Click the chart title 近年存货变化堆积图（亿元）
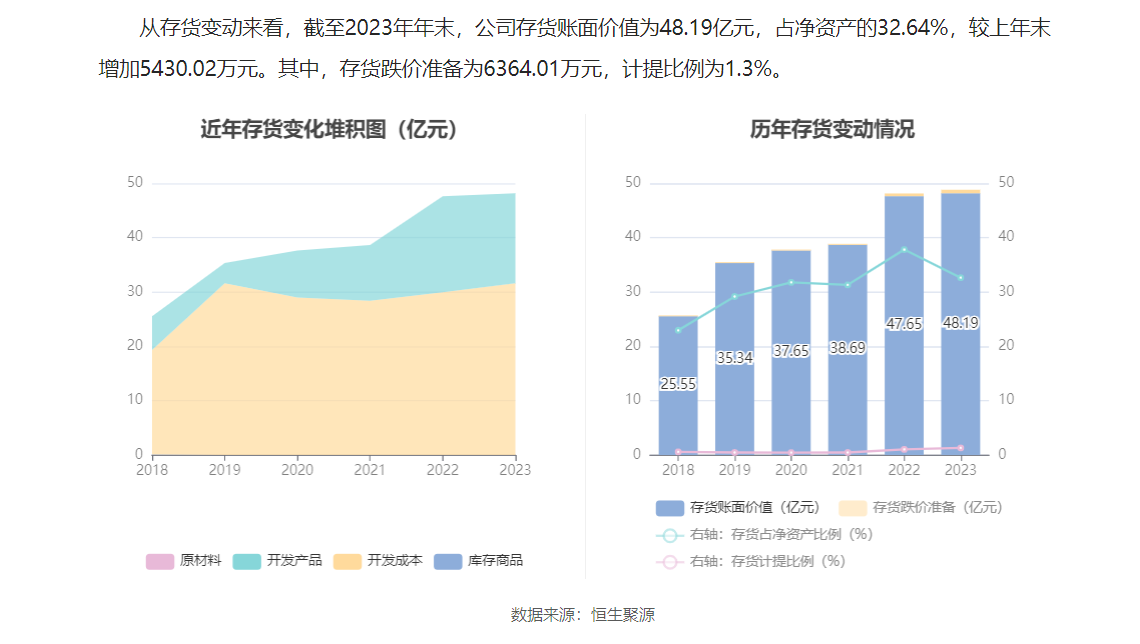The image size is (1140, 644). [329, 129]
